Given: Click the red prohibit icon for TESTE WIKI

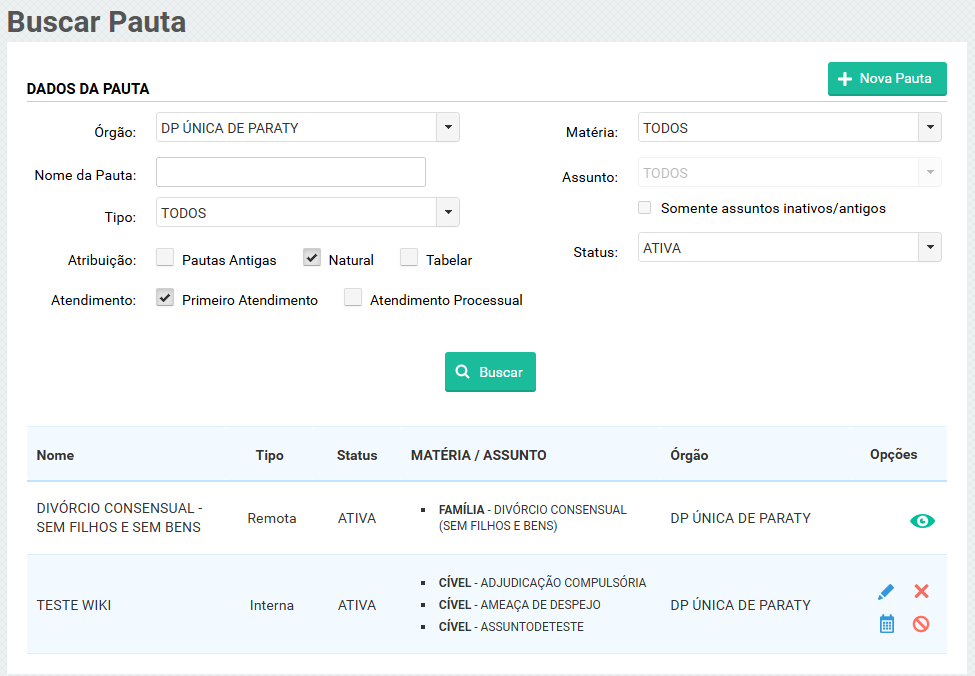Looking at the screenshot, I should (921, 624).
